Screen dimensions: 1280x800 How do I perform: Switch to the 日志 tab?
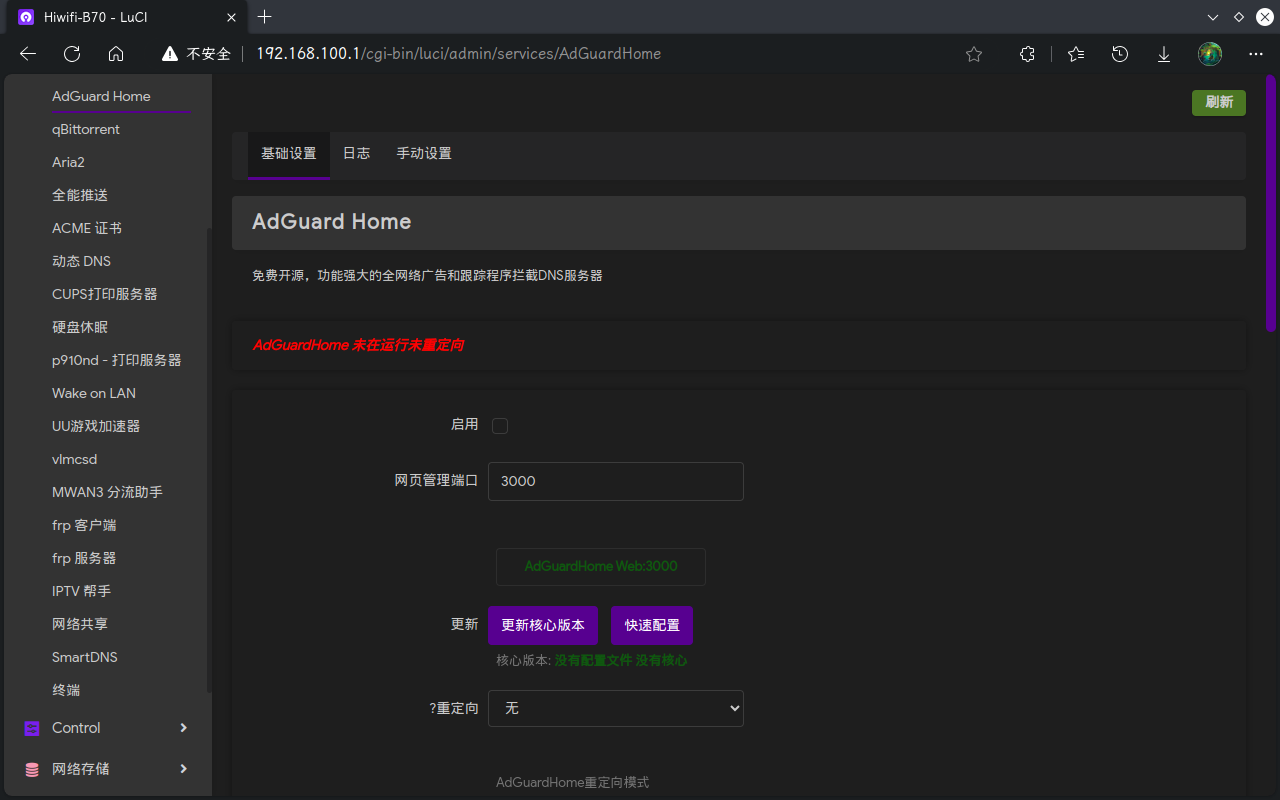[356, 154]
